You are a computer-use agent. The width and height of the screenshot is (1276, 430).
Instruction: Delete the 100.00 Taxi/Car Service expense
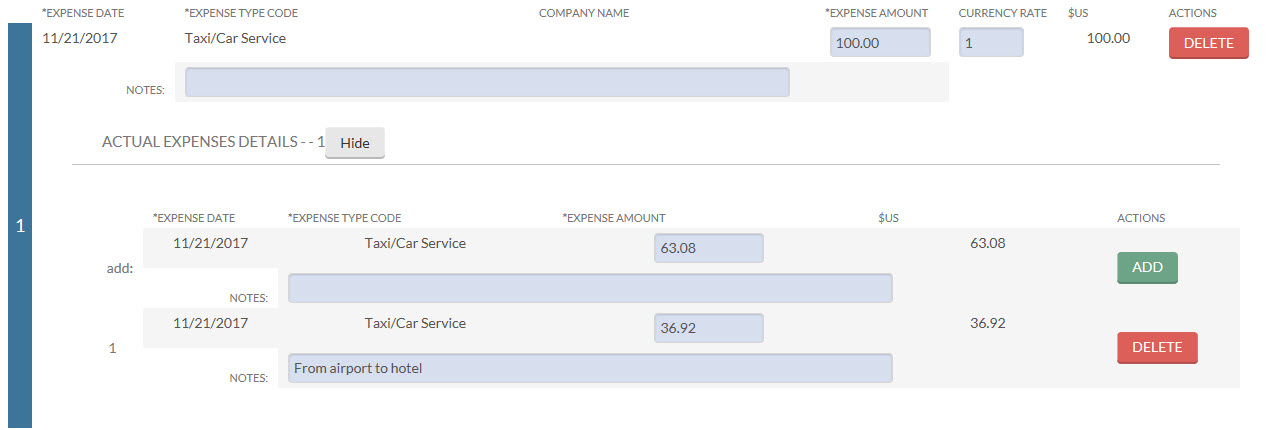pos(1209,43)
